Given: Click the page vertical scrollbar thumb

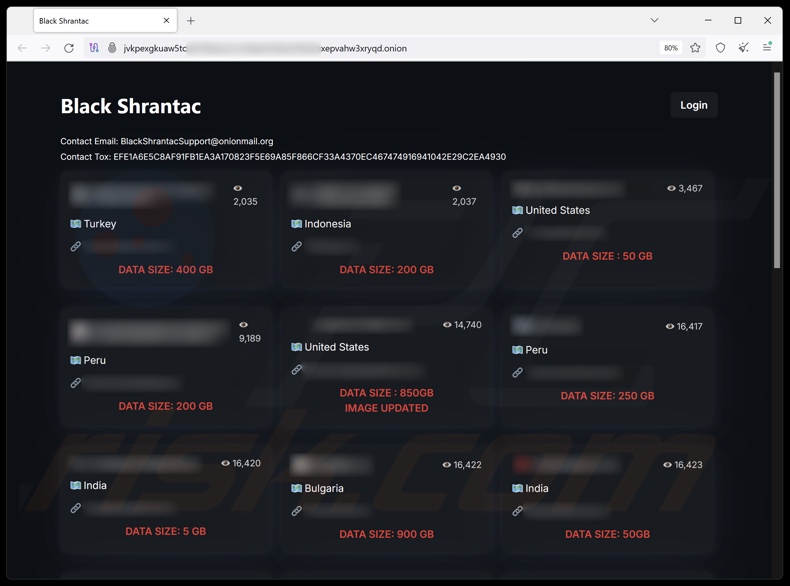Looking at the screenshot, I should (x=776, y=170).
